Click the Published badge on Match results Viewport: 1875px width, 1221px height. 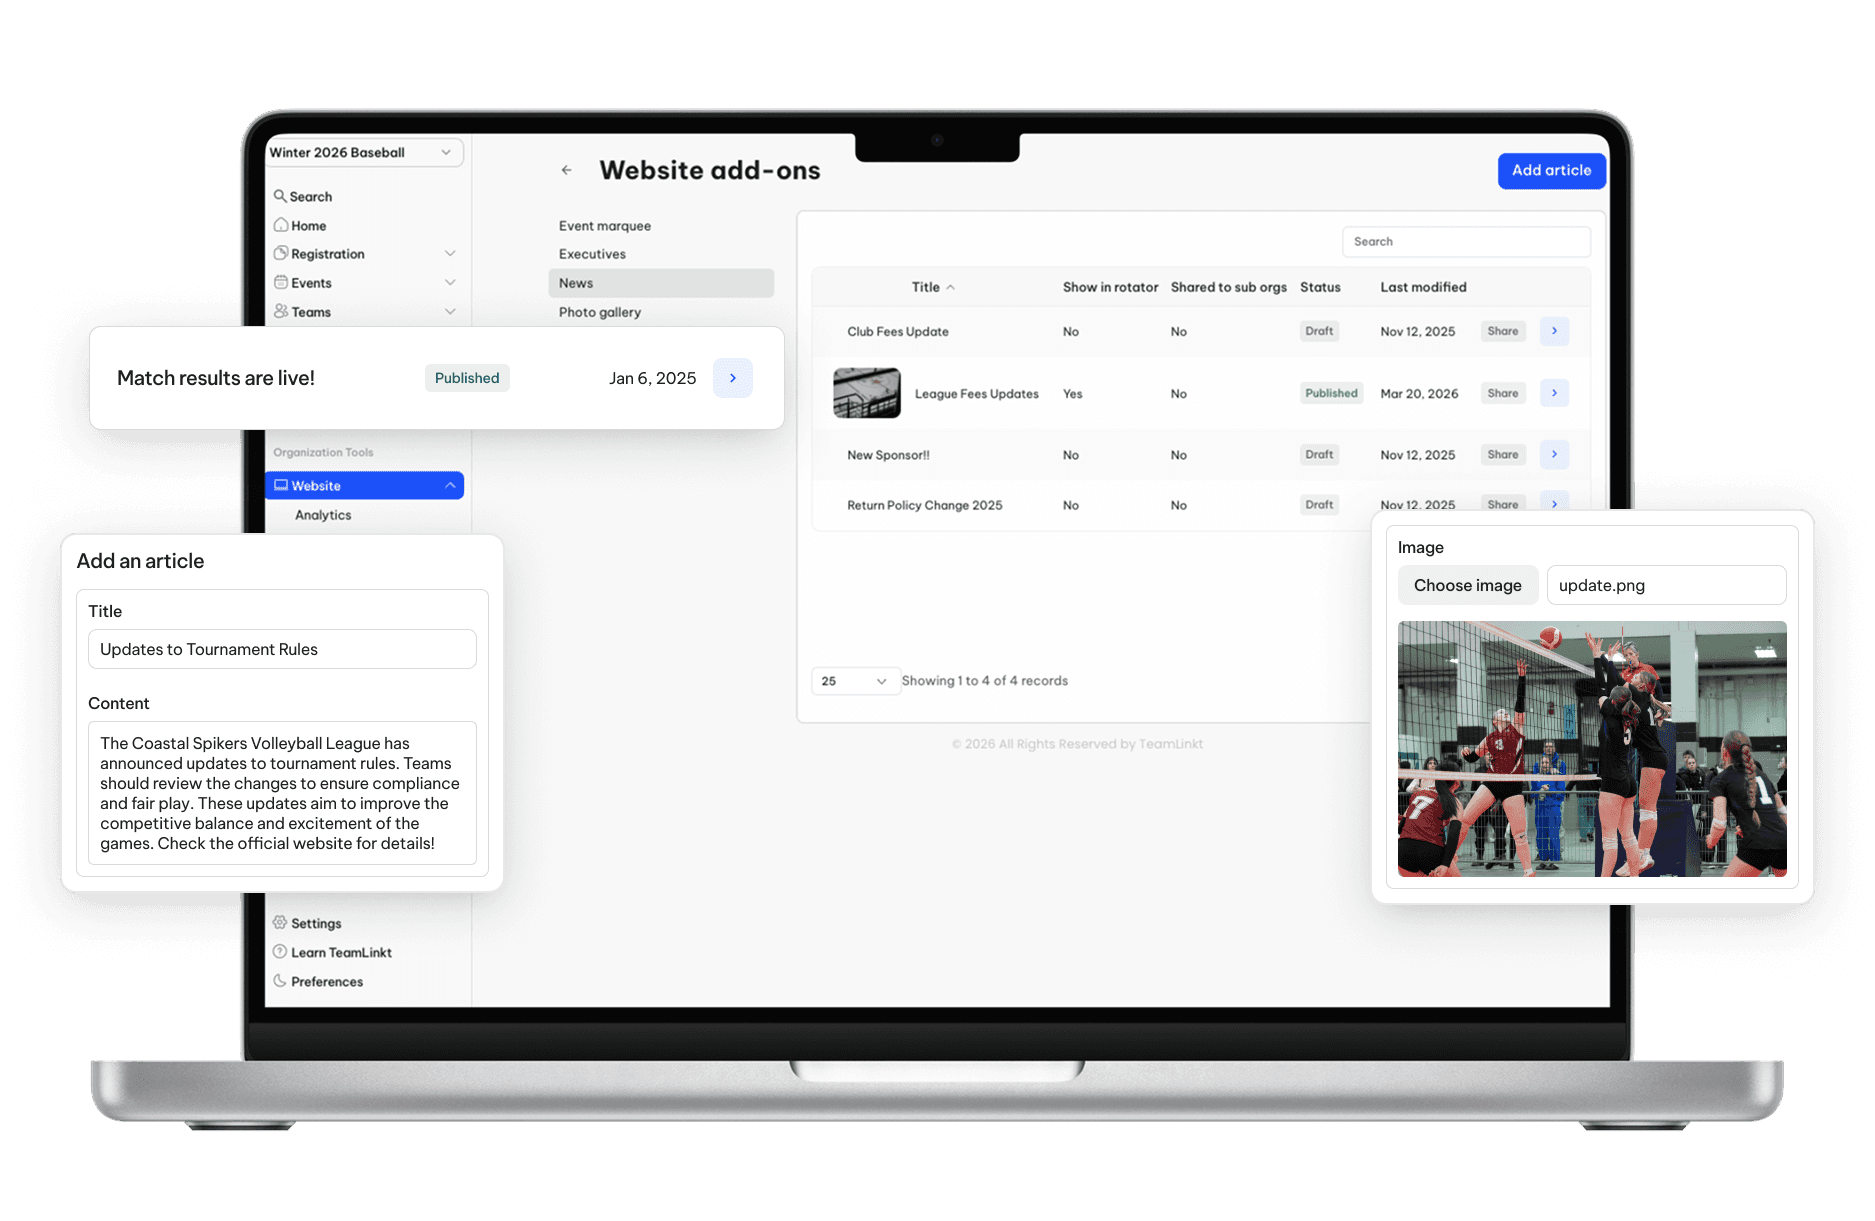466,377
